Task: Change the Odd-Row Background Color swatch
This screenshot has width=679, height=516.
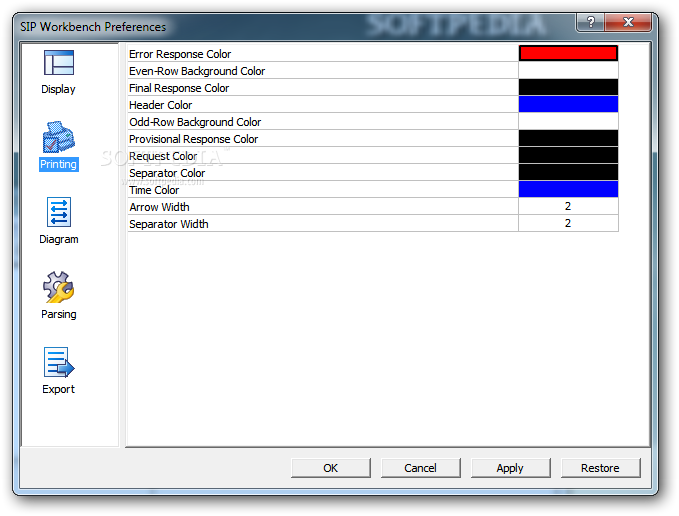Action: pyautogui.click(x=568, y=121)
